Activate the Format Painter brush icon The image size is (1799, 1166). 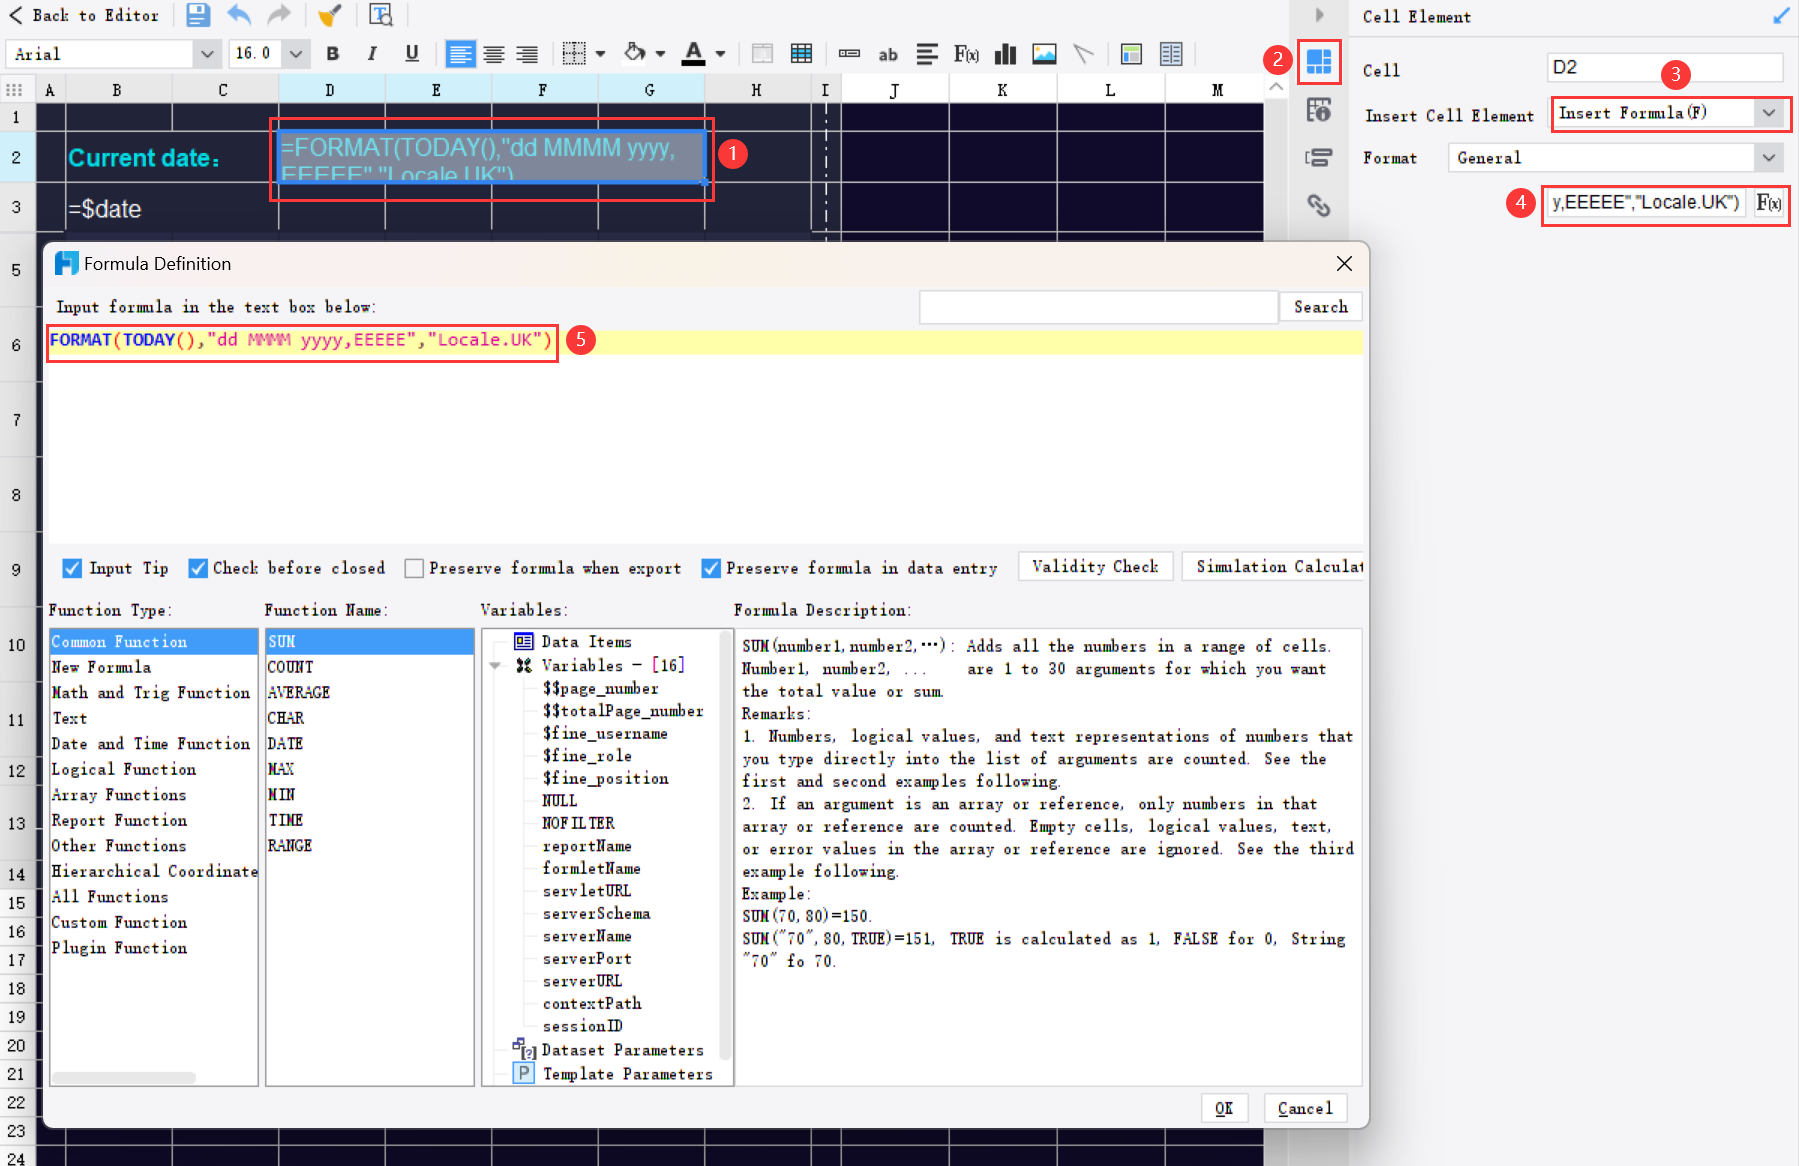(330, 15)
